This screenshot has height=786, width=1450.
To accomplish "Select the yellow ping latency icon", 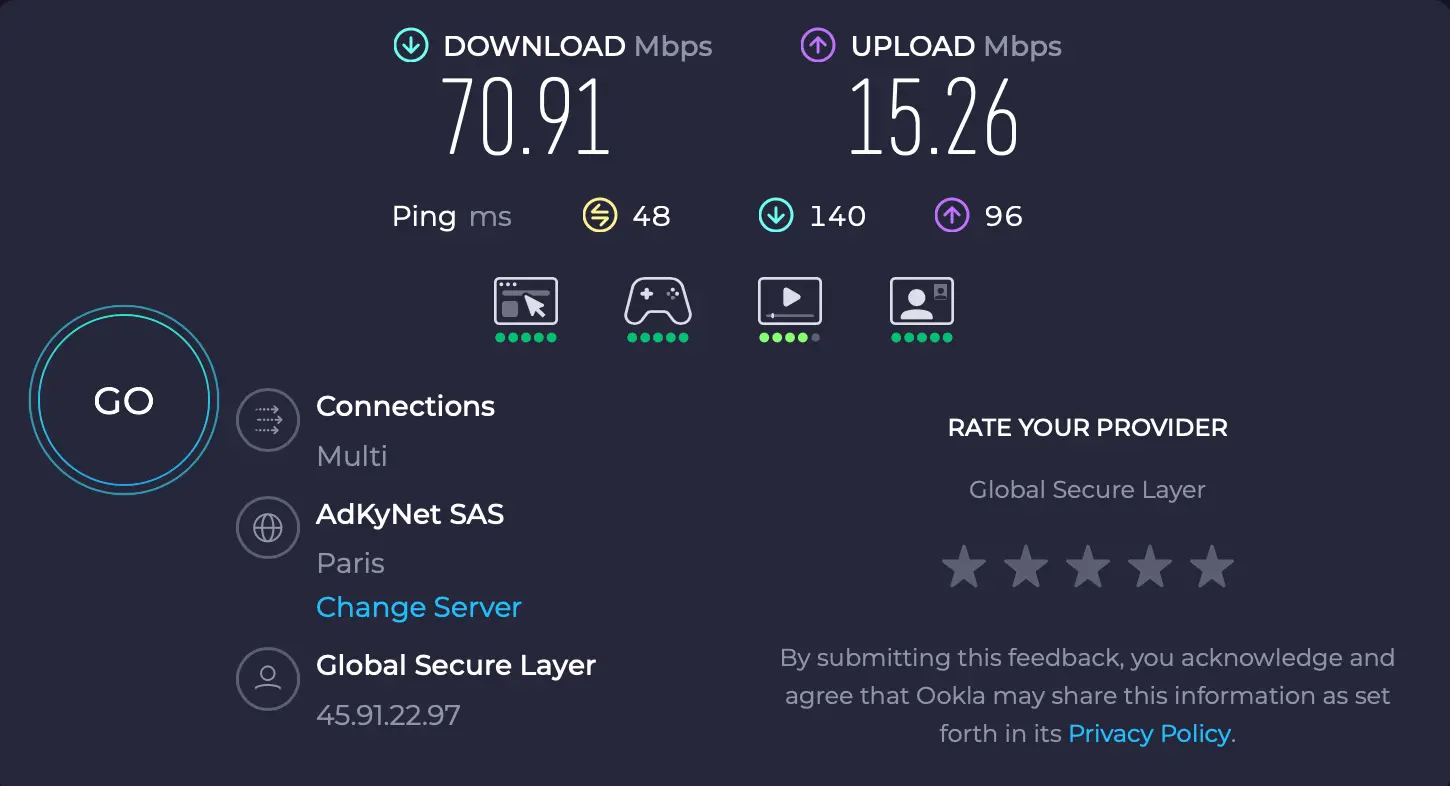I will click(599, 215).
